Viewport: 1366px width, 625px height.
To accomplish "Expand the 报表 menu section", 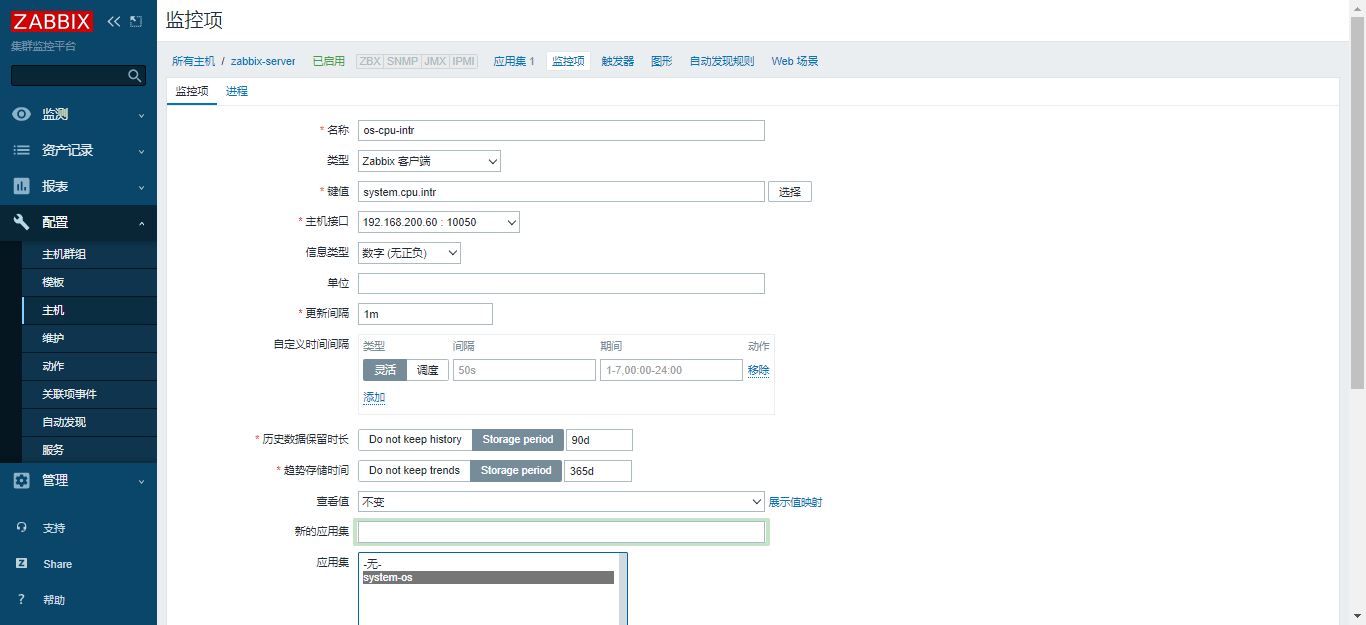I will pyautogui.click(x=78, y=186).
